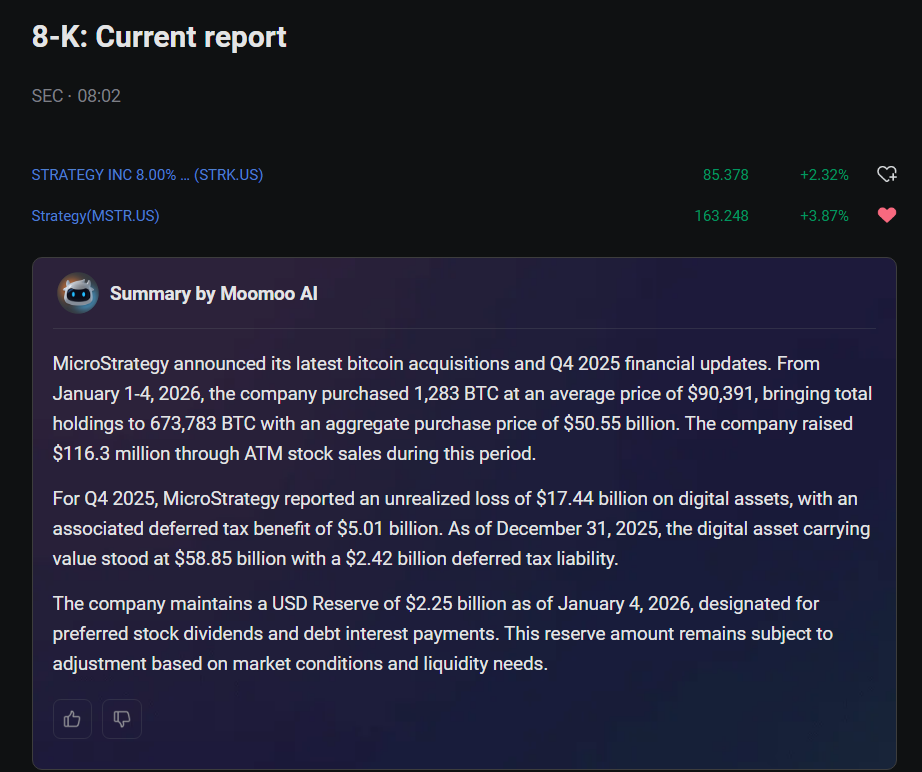Click the paragraph beginning "MicroStrategy announced its latest"
922x772 pixels.
(x=462, y=409)
